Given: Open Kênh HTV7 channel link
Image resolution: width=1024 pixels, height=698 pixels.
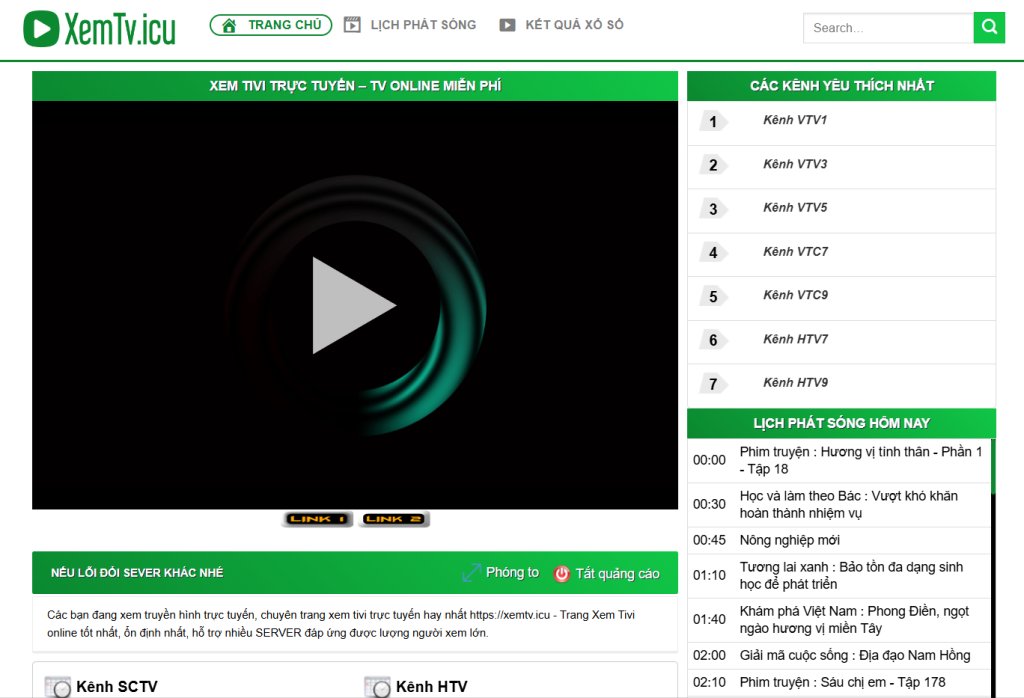Looking at the screenshot, I should (795, 339).
